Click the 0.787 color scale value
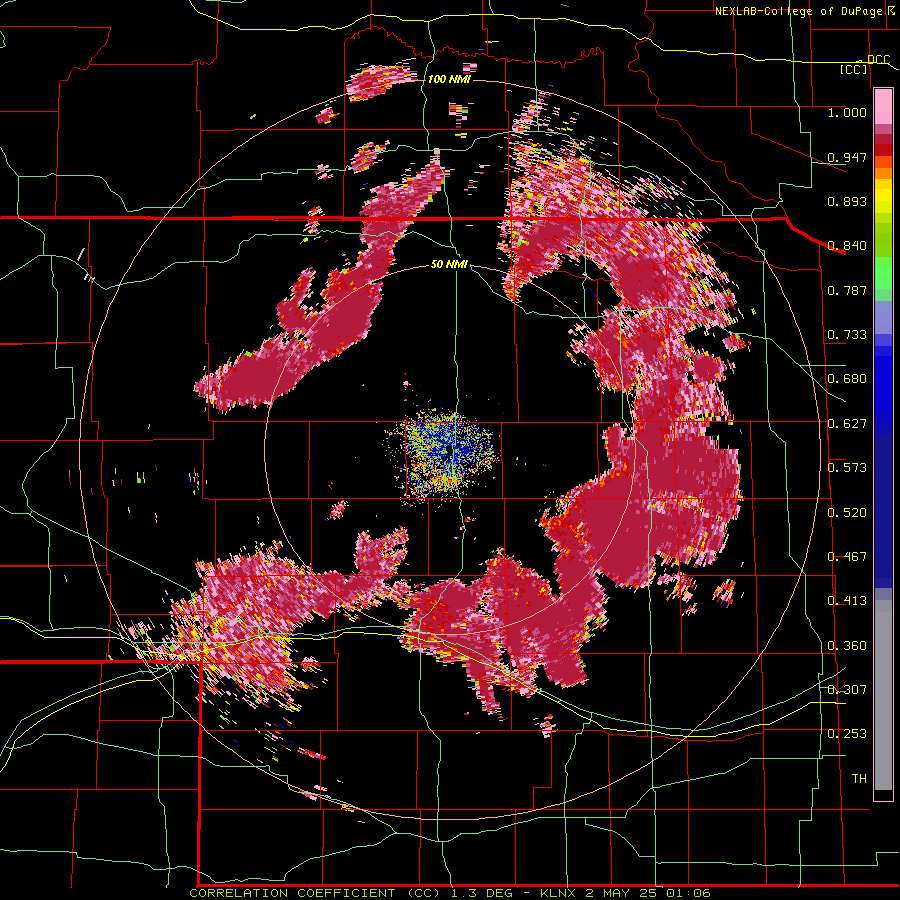Image resolution: width=900 pixels, height=900 pixels. coord(847,290)
